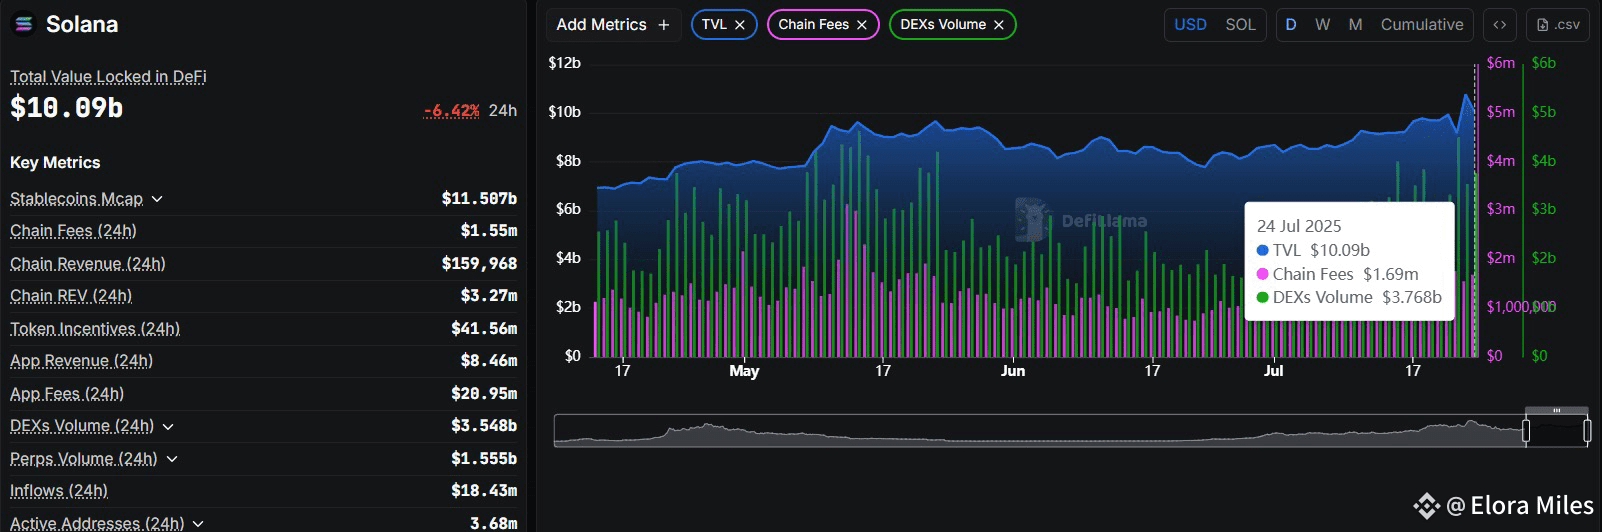Click the Chain Fees (24h) label
1602x532 pixels.
click(73, 231)
